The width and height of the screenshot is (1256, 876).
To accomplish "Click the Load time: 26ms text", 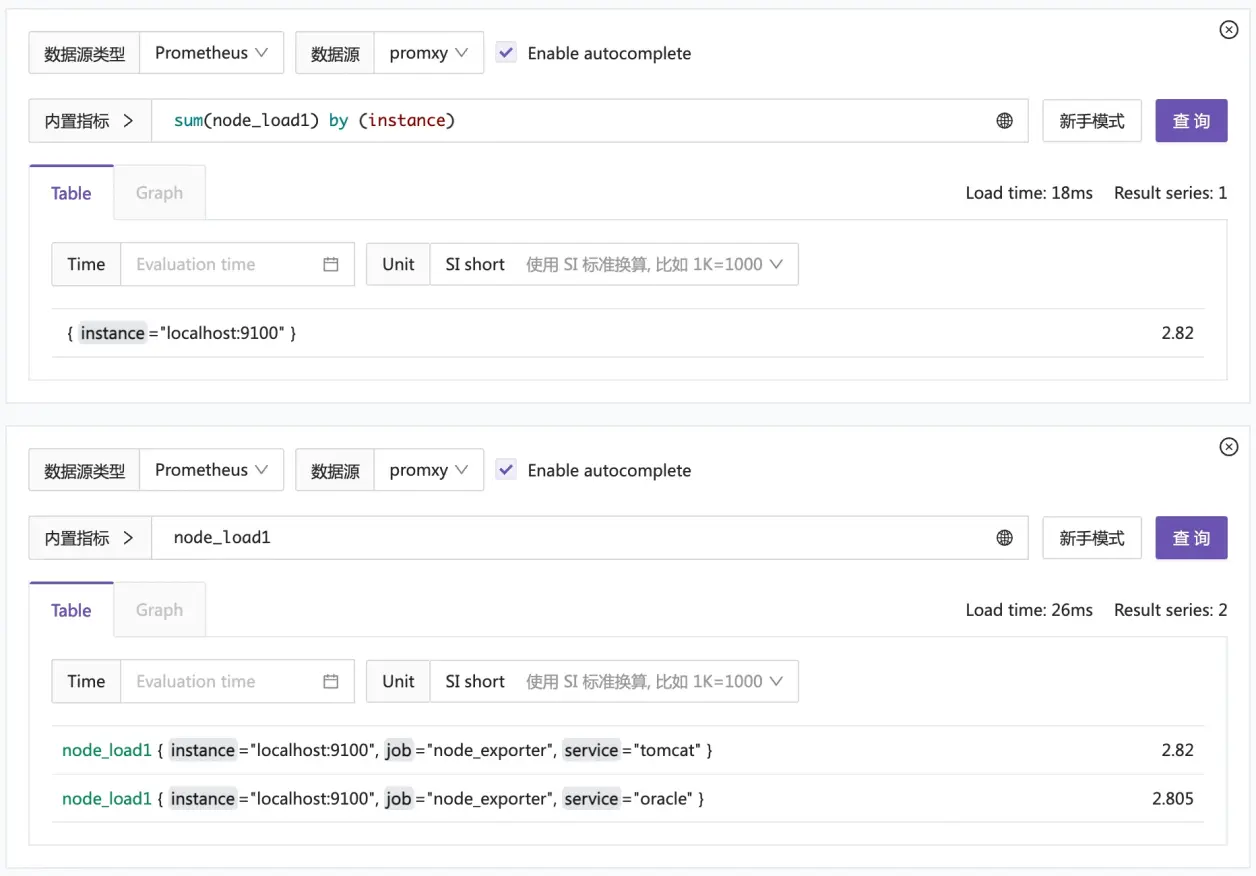I will 1029,610.
